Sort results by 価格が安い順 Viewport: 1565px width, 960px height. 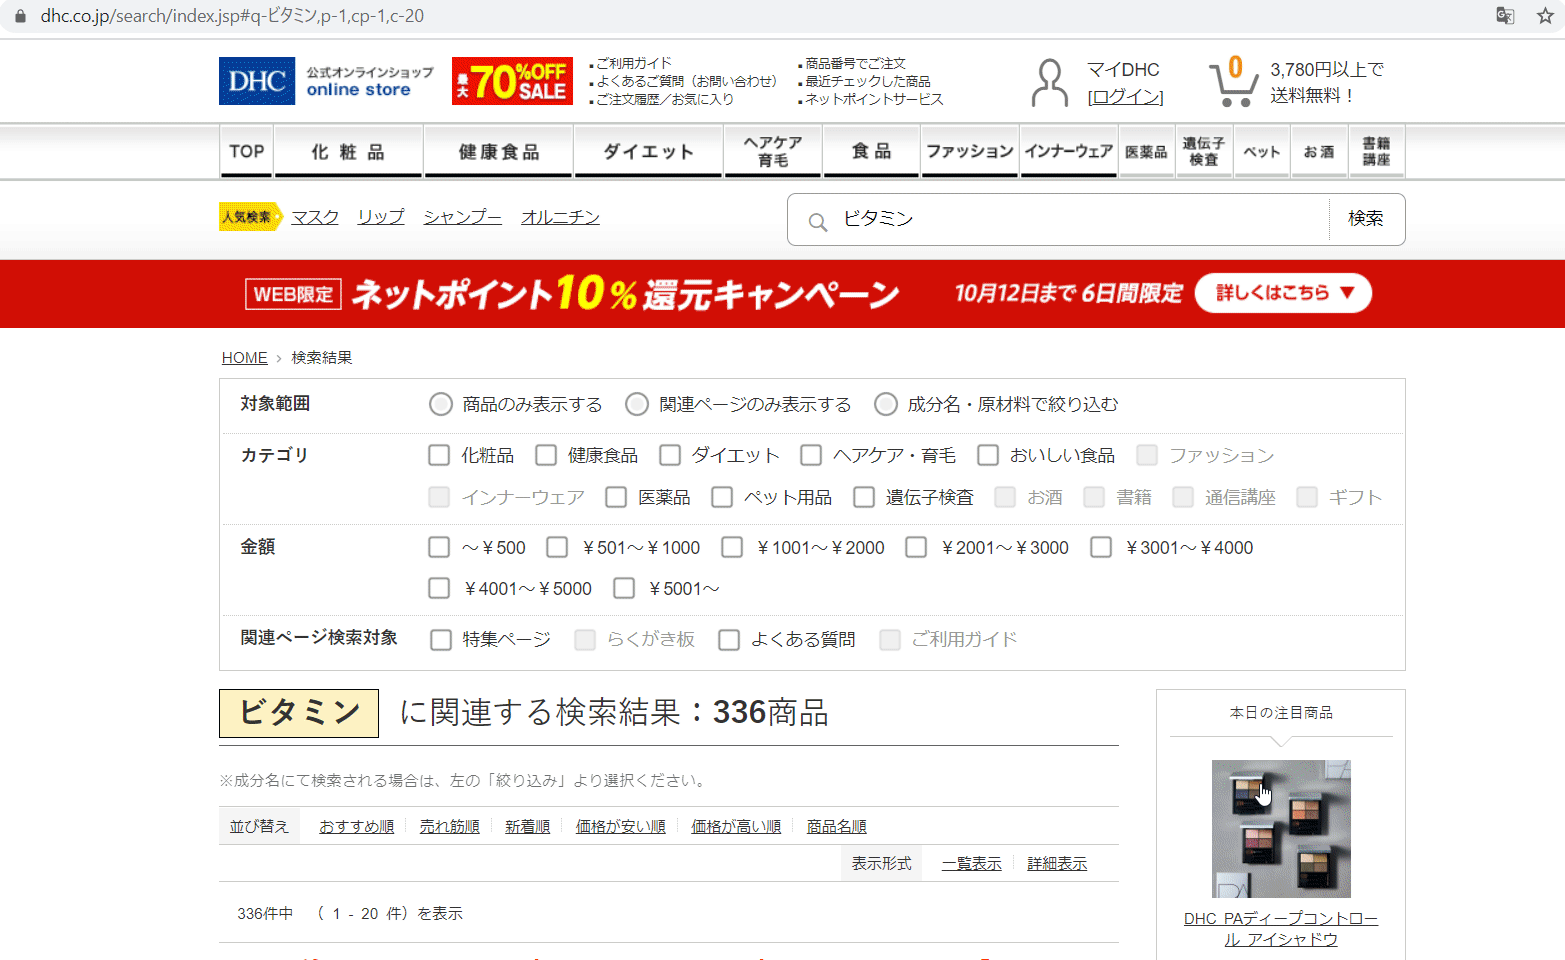point(620,826)
